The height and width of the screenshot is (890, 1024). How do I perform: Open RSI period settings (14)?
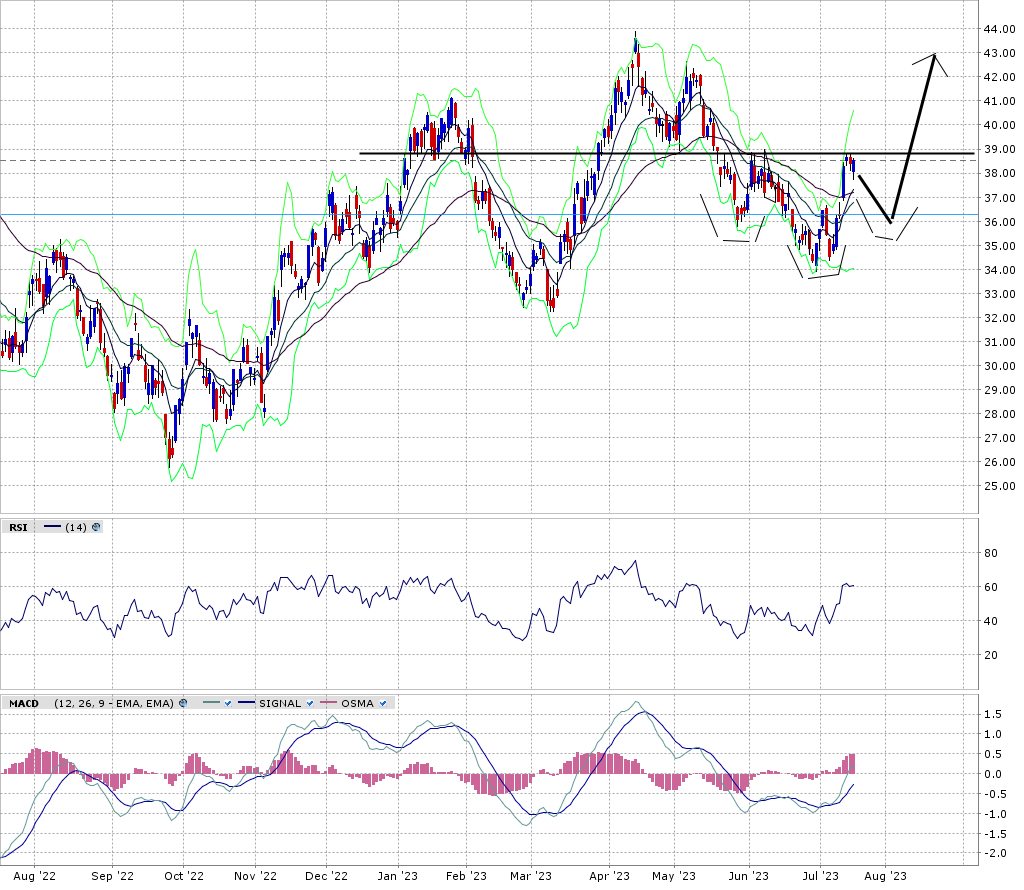point(76,527)
